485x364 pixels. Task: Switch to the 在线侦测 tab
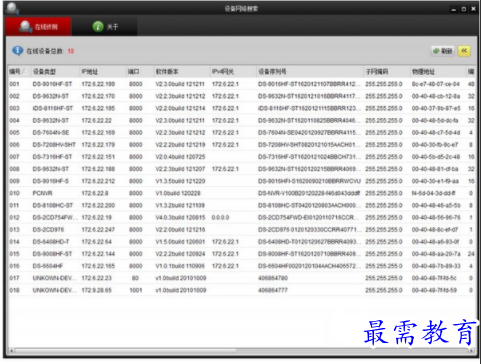38,26
